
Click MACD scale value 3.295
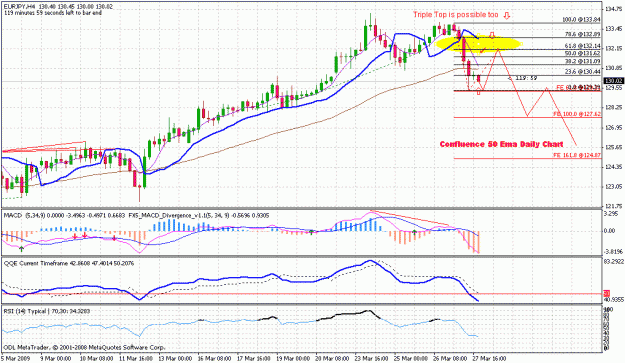612,214
